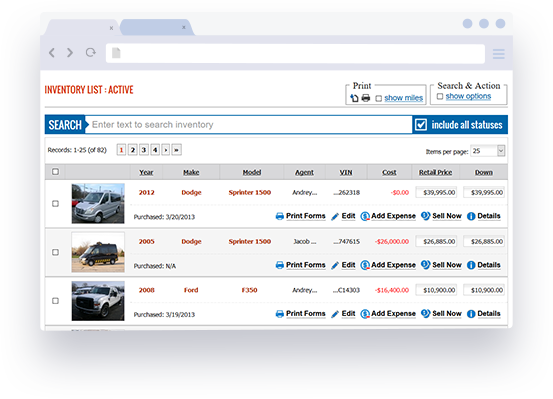Go to the last page with the double arrow
The height and width of the screenshot is (399, 553).
pyautogui.click(x=176, y=150)
